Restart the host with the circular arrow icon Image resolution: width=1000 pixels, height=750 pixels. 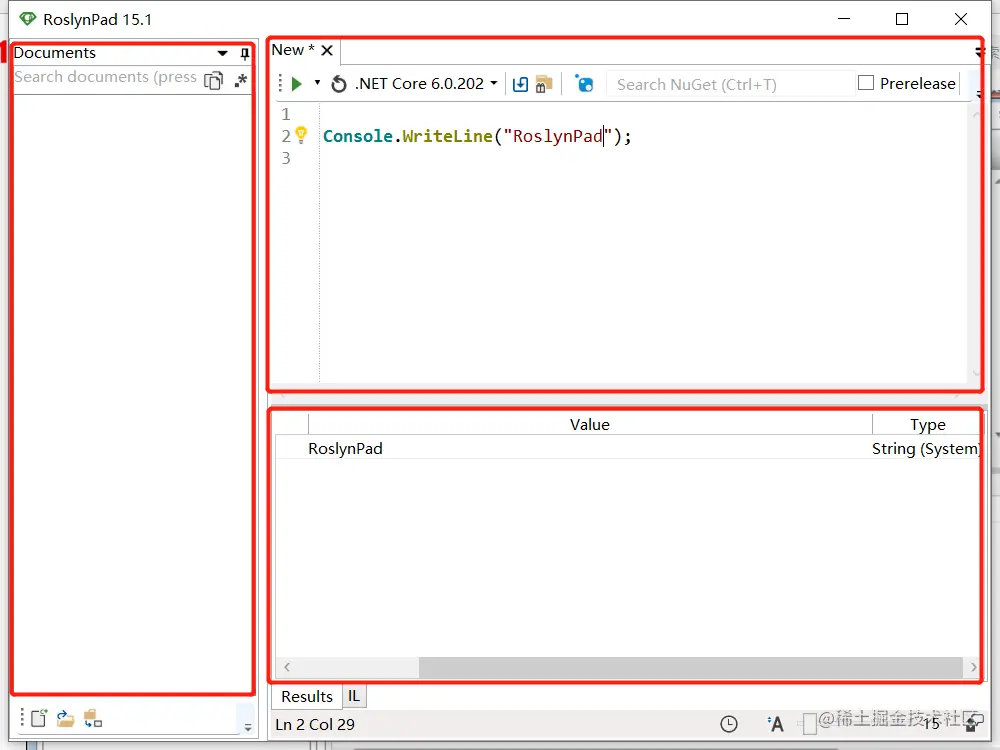(339, 84)
